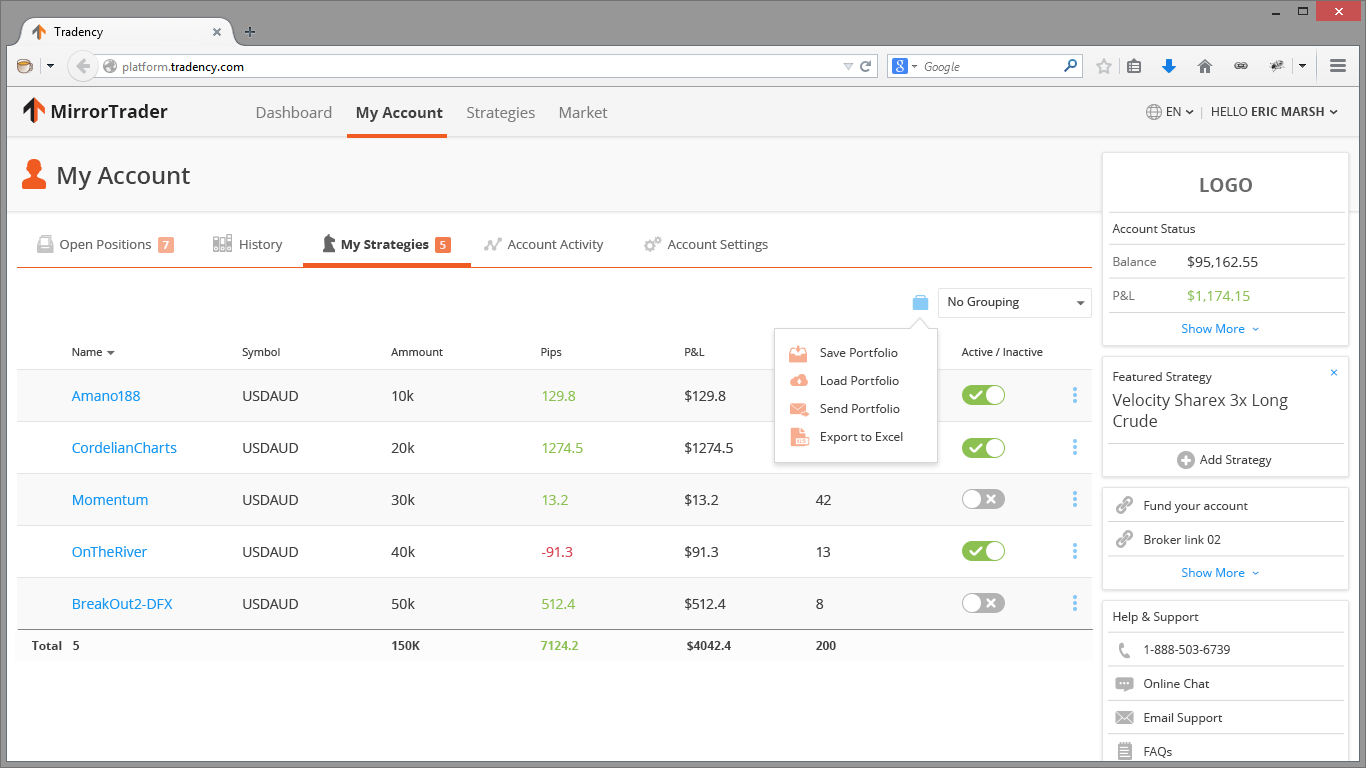The height and width of the screenshot is (768, 1366).
Task: Click Send Portfolio envelope icon
Action: point(798,409)
